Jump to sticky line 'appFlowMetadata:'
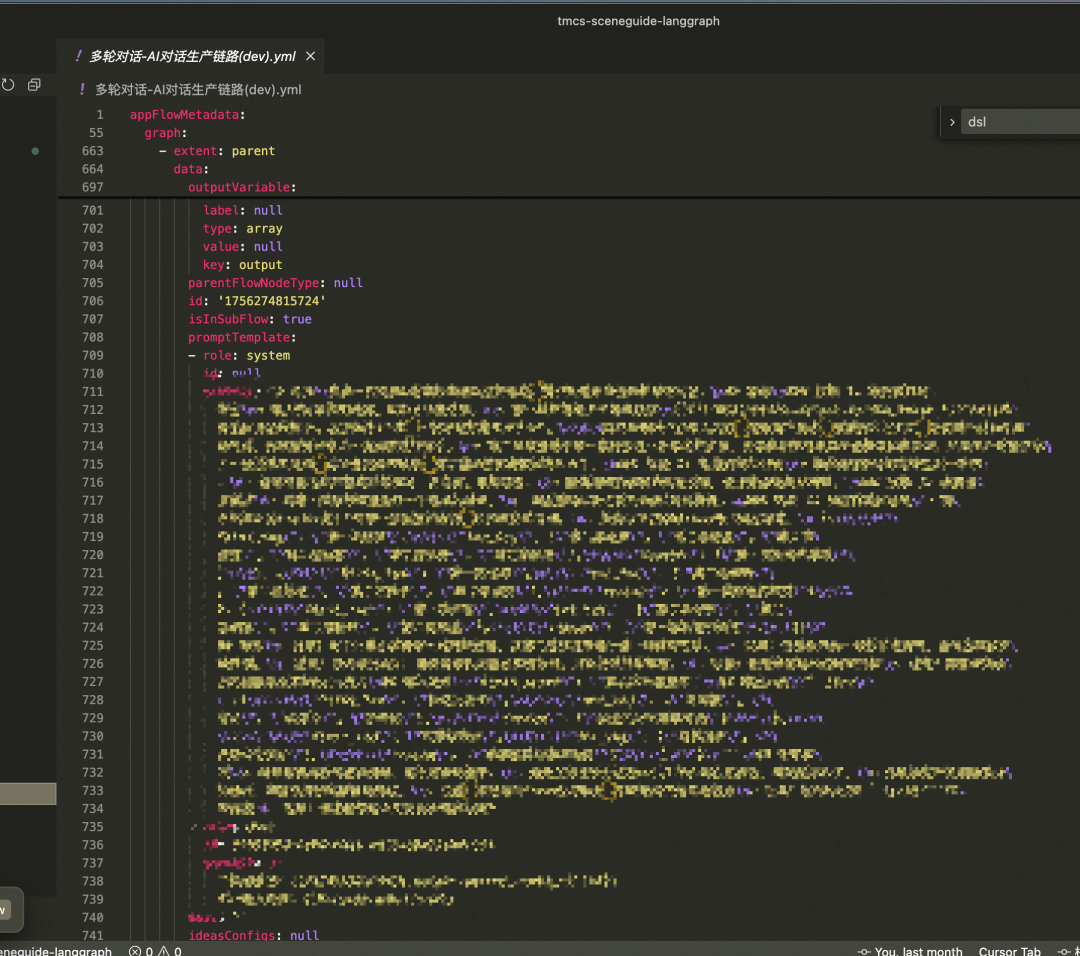 [187, 115]
